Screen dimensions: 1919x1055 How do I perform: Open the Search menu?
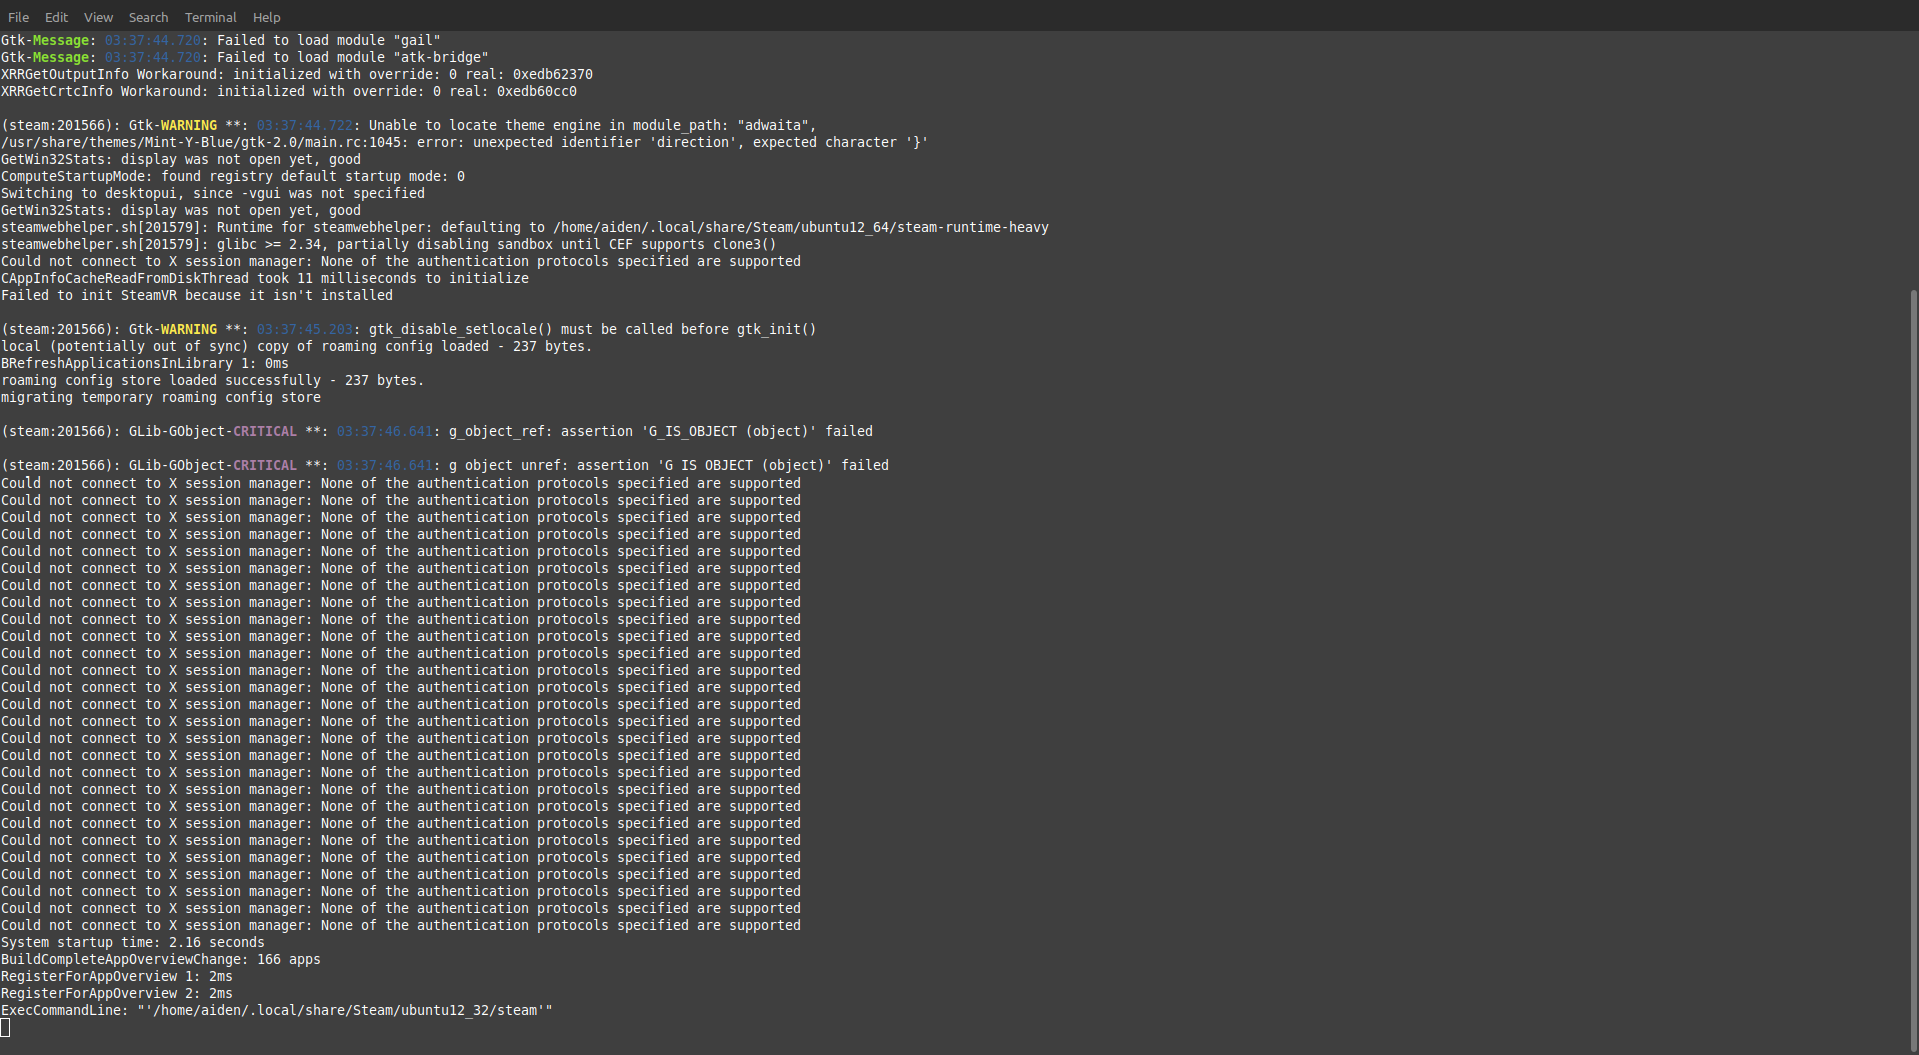click(148, 17)
